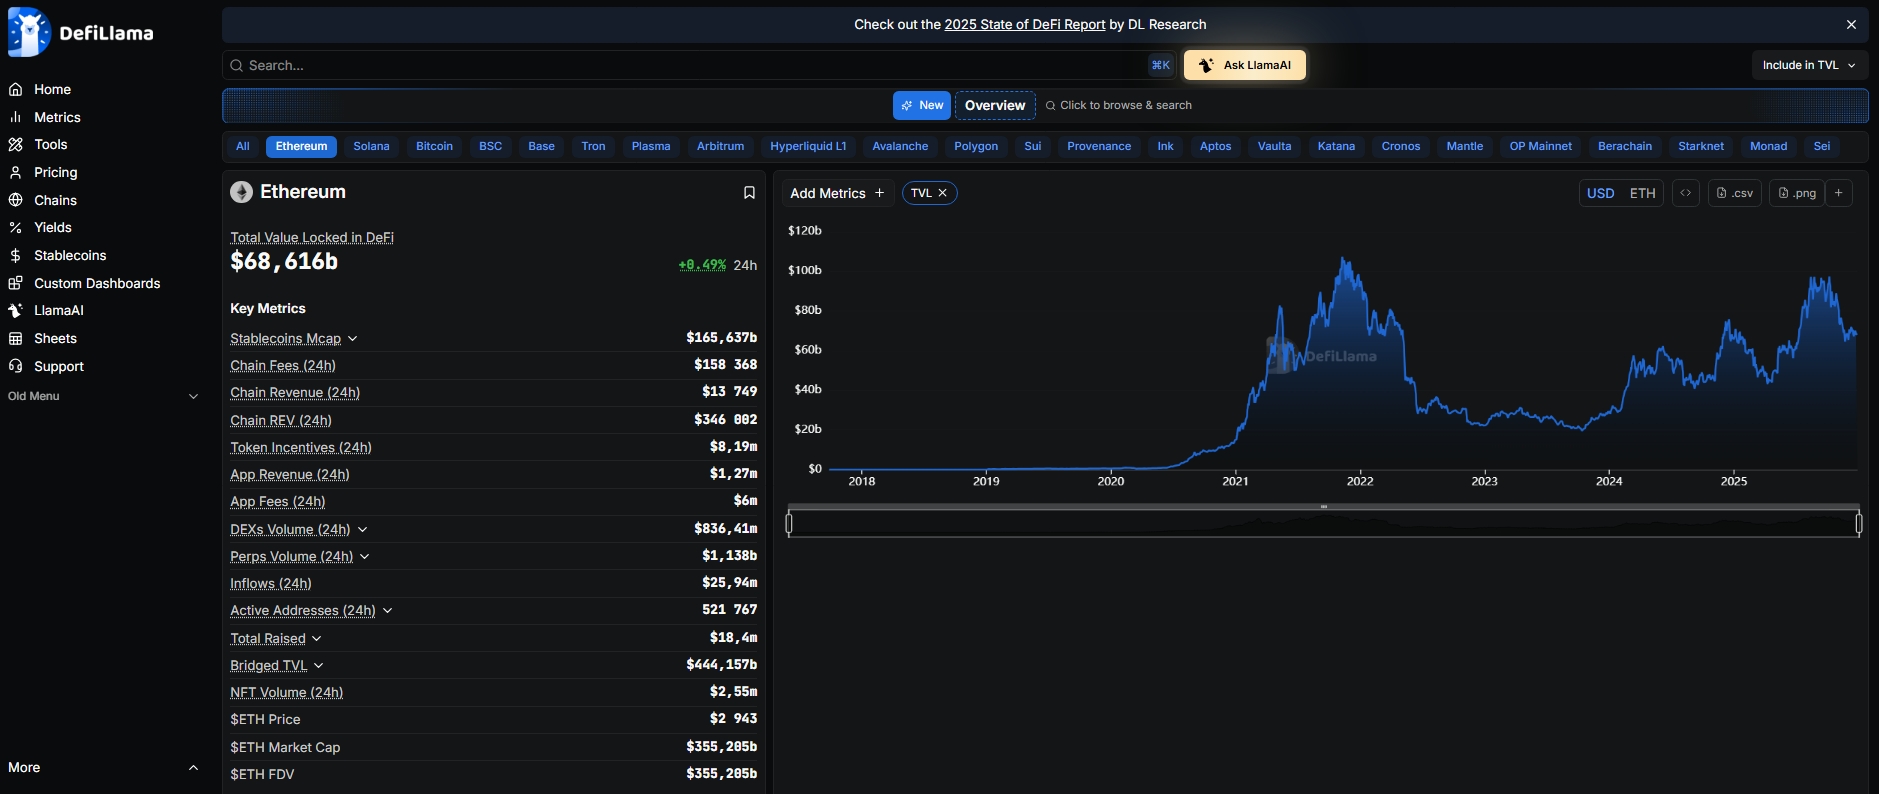
Task: Select the Sei chain tab
Action: tap(1822, 146)
